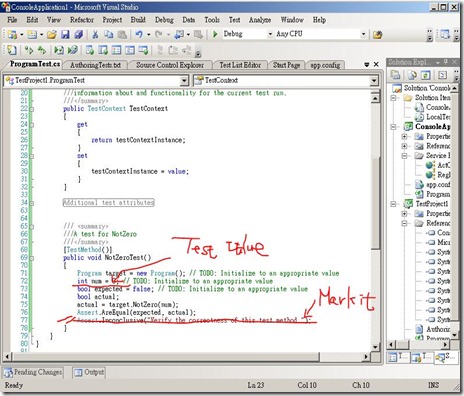Click the Properties icon in Solution Explorer toolbar
The image size is (464, 396).
(395, 75)
